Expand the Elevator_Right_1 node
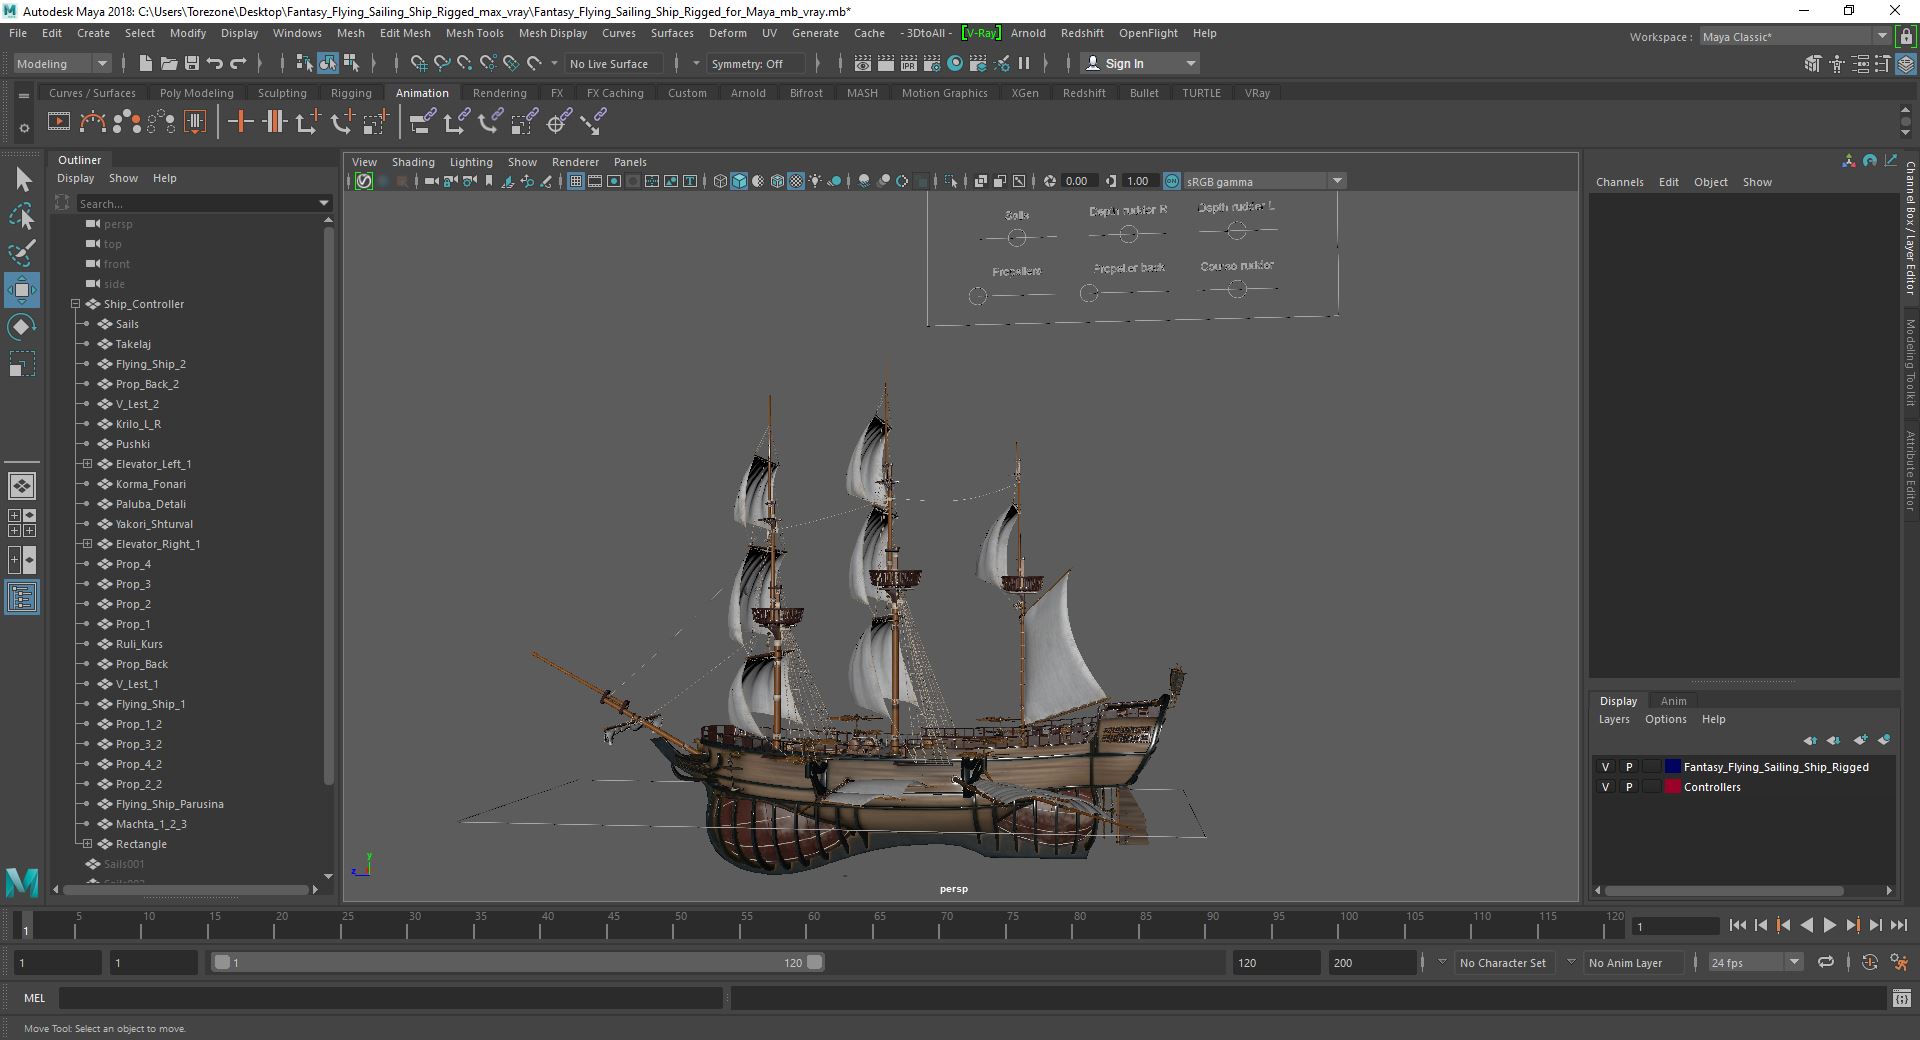Screen dimensions: 1920x1040 (x=88, y=544)
